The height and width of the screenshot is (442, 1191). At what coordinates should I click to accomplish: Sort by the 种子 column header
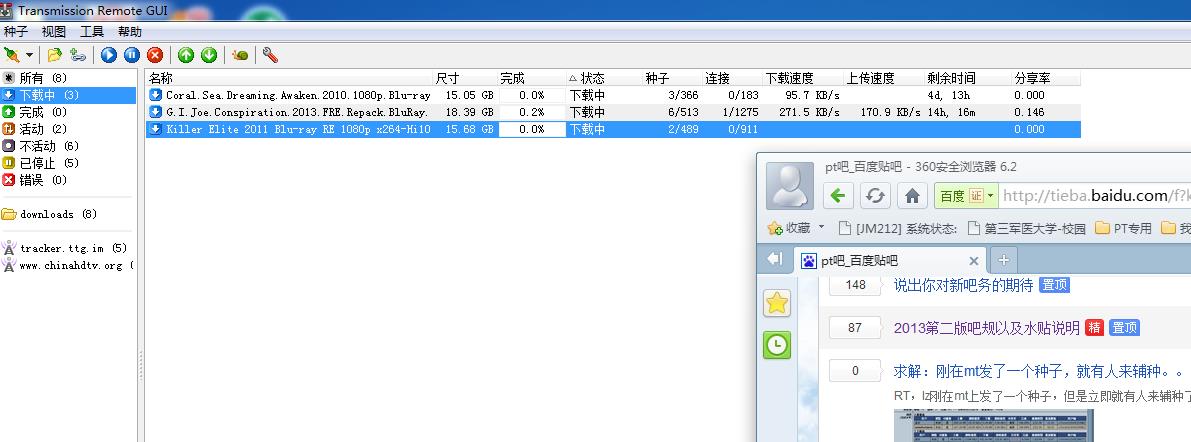[x=672, y=78]
